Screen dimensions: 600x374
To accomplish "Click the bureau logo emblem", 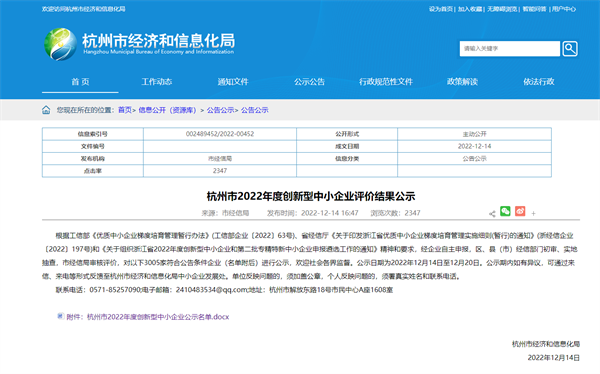I will 60,44.
